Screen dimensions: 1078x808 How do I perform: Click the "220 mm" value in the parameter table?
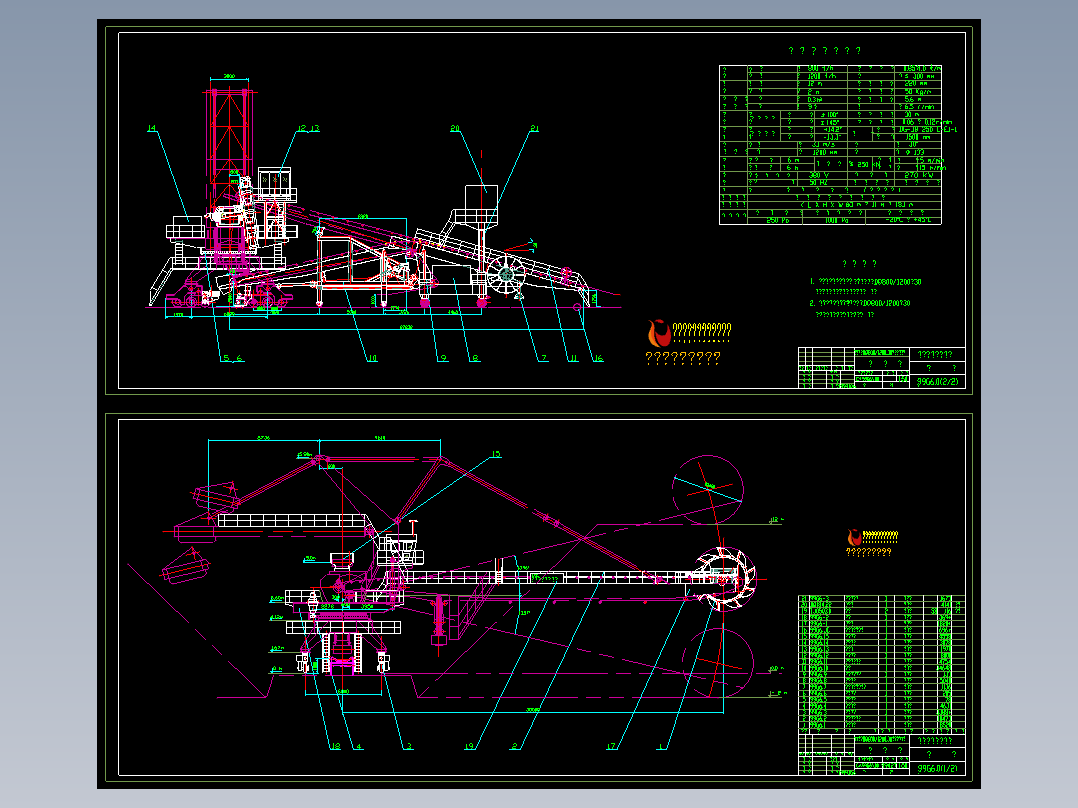pos(916,83)
